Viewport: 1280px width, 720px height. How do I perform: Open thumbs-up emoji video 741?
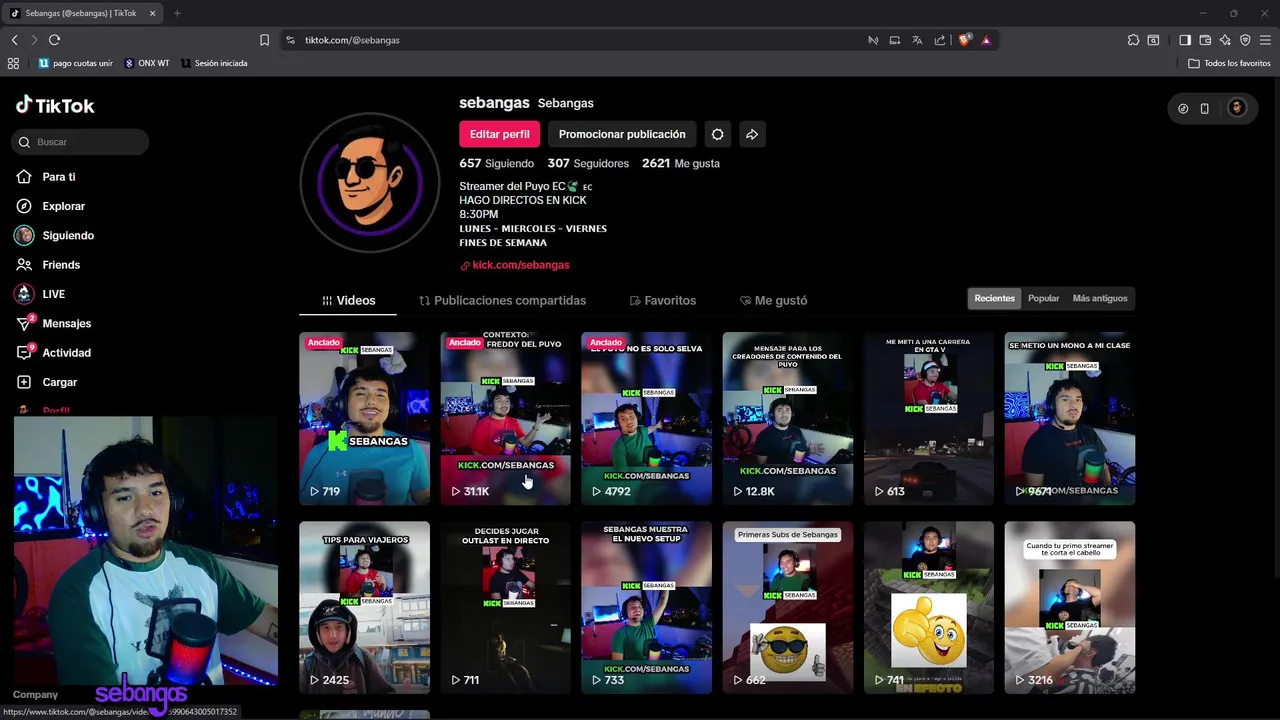[929, 607]
